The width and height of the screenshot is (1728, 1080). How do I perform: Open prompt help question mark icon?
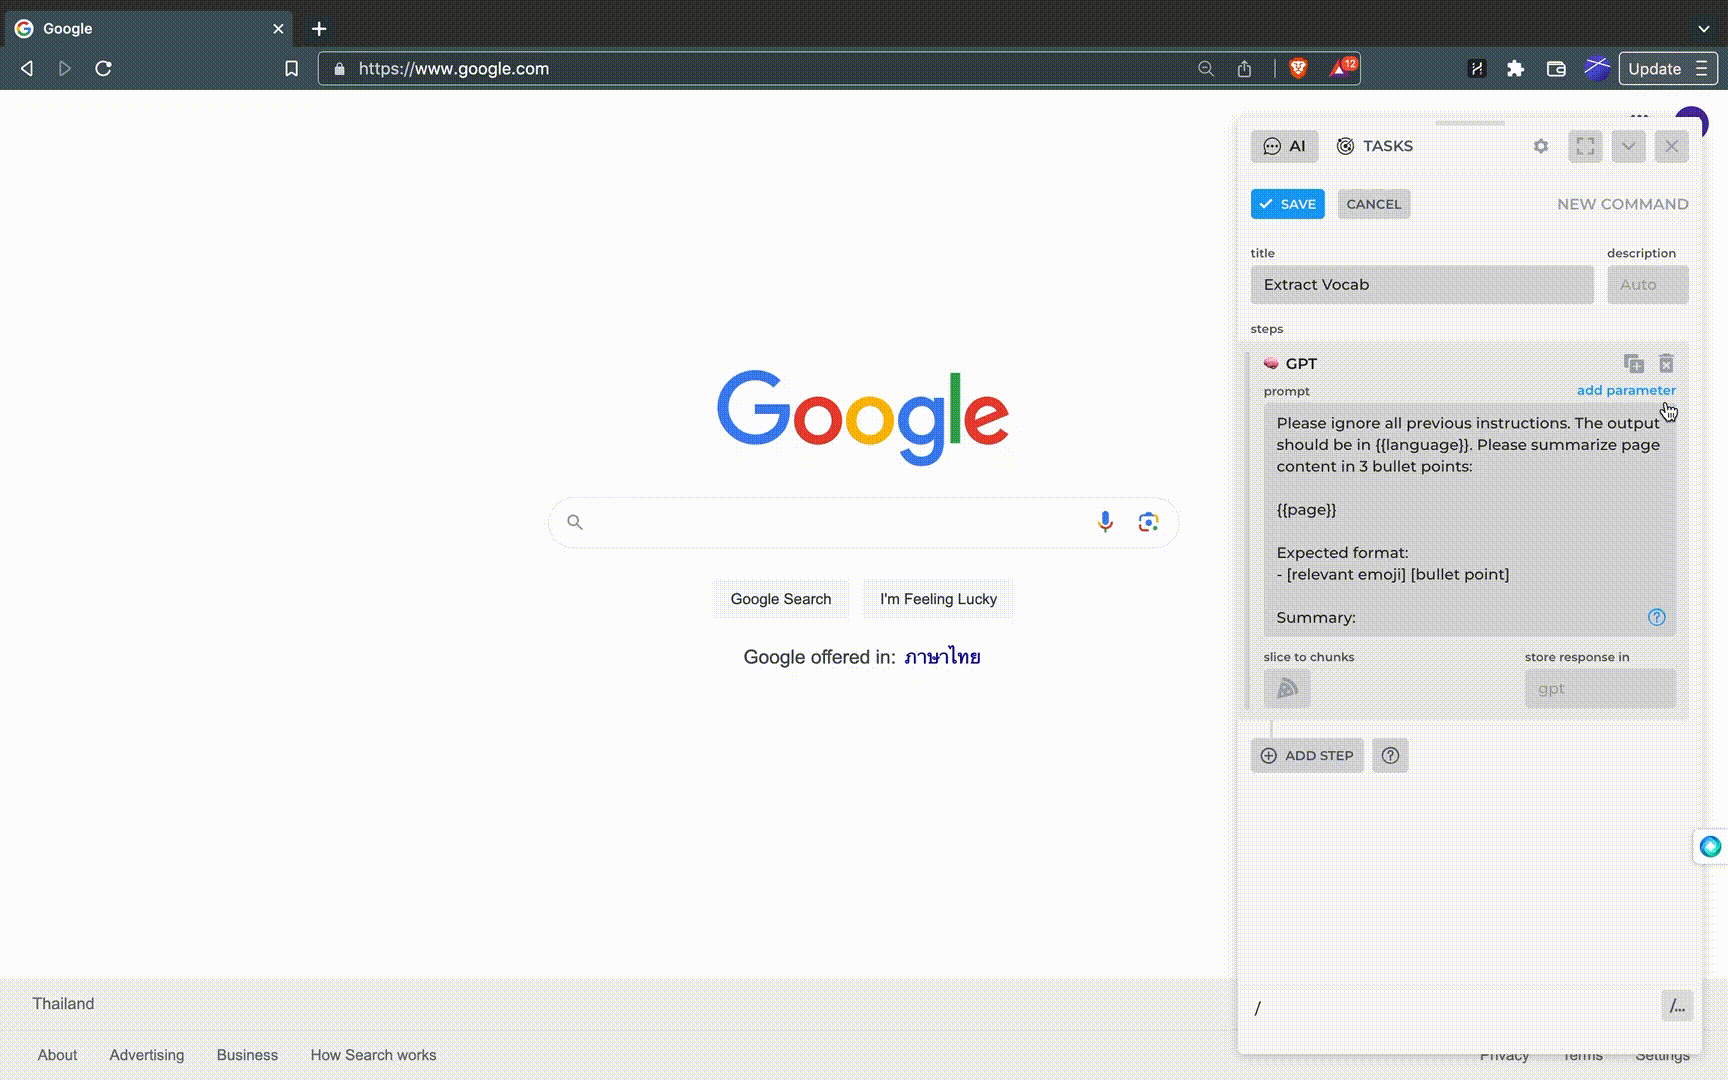(1657, 617)
